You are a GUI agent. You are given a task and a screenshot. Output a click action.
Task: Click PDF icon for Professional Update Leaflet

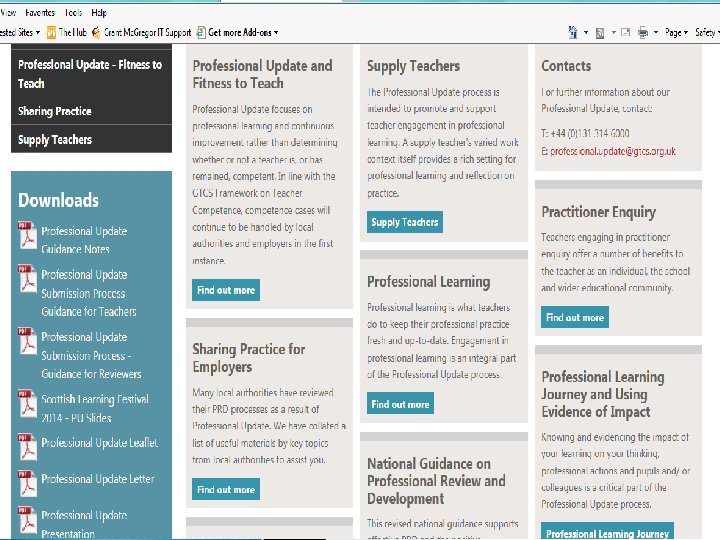[28, 447]
